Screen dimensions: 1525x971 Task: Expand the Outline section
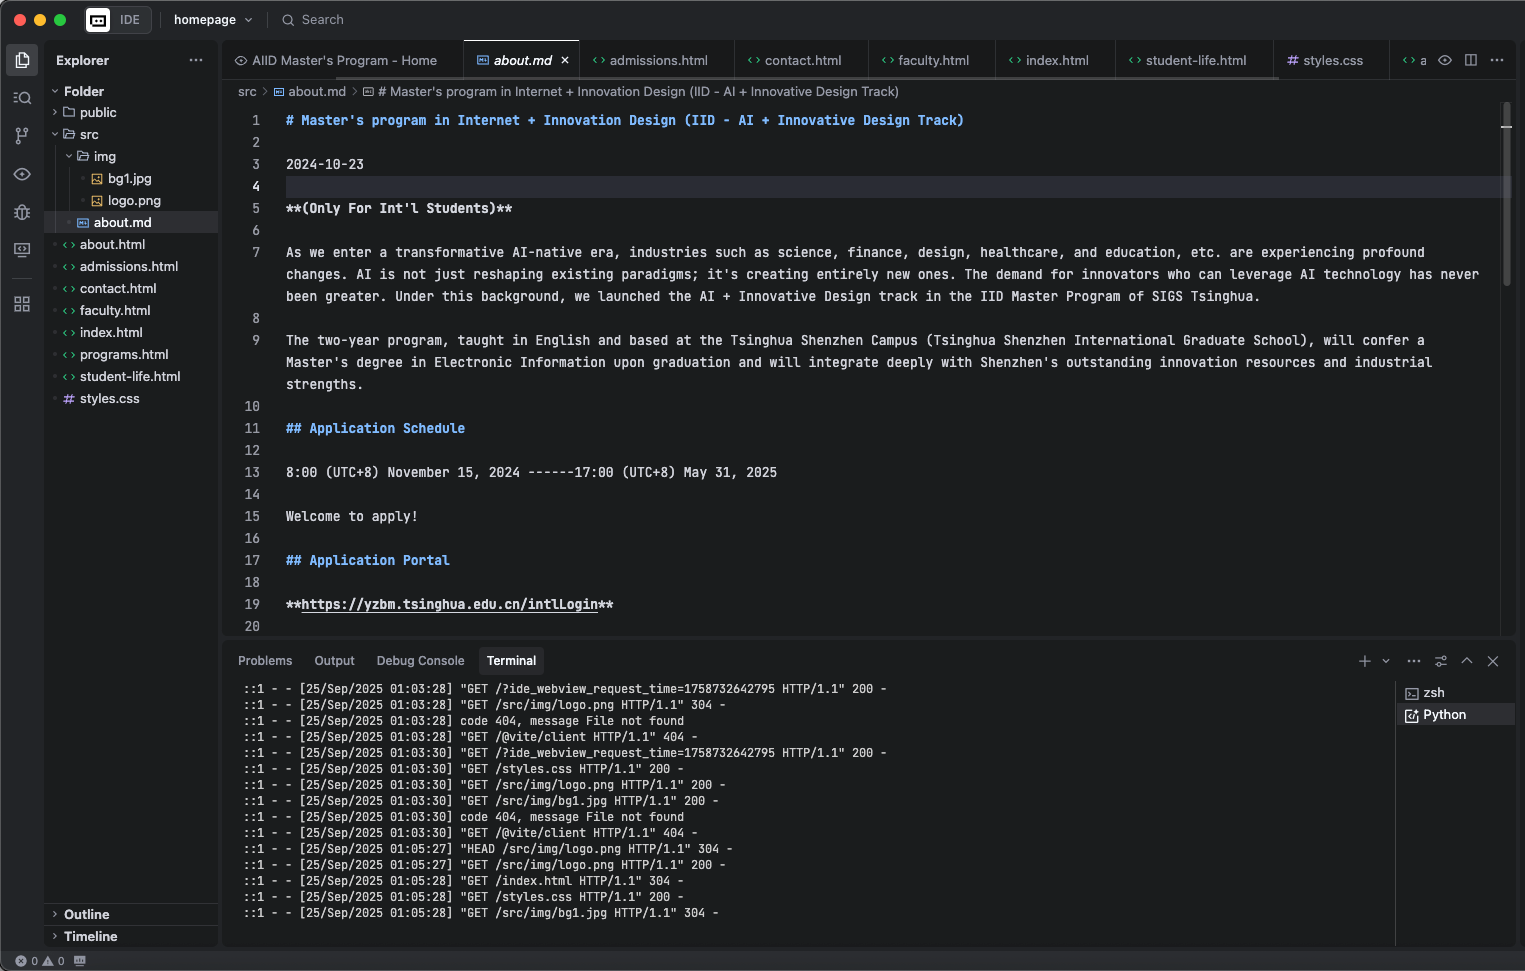pos(86,914)
